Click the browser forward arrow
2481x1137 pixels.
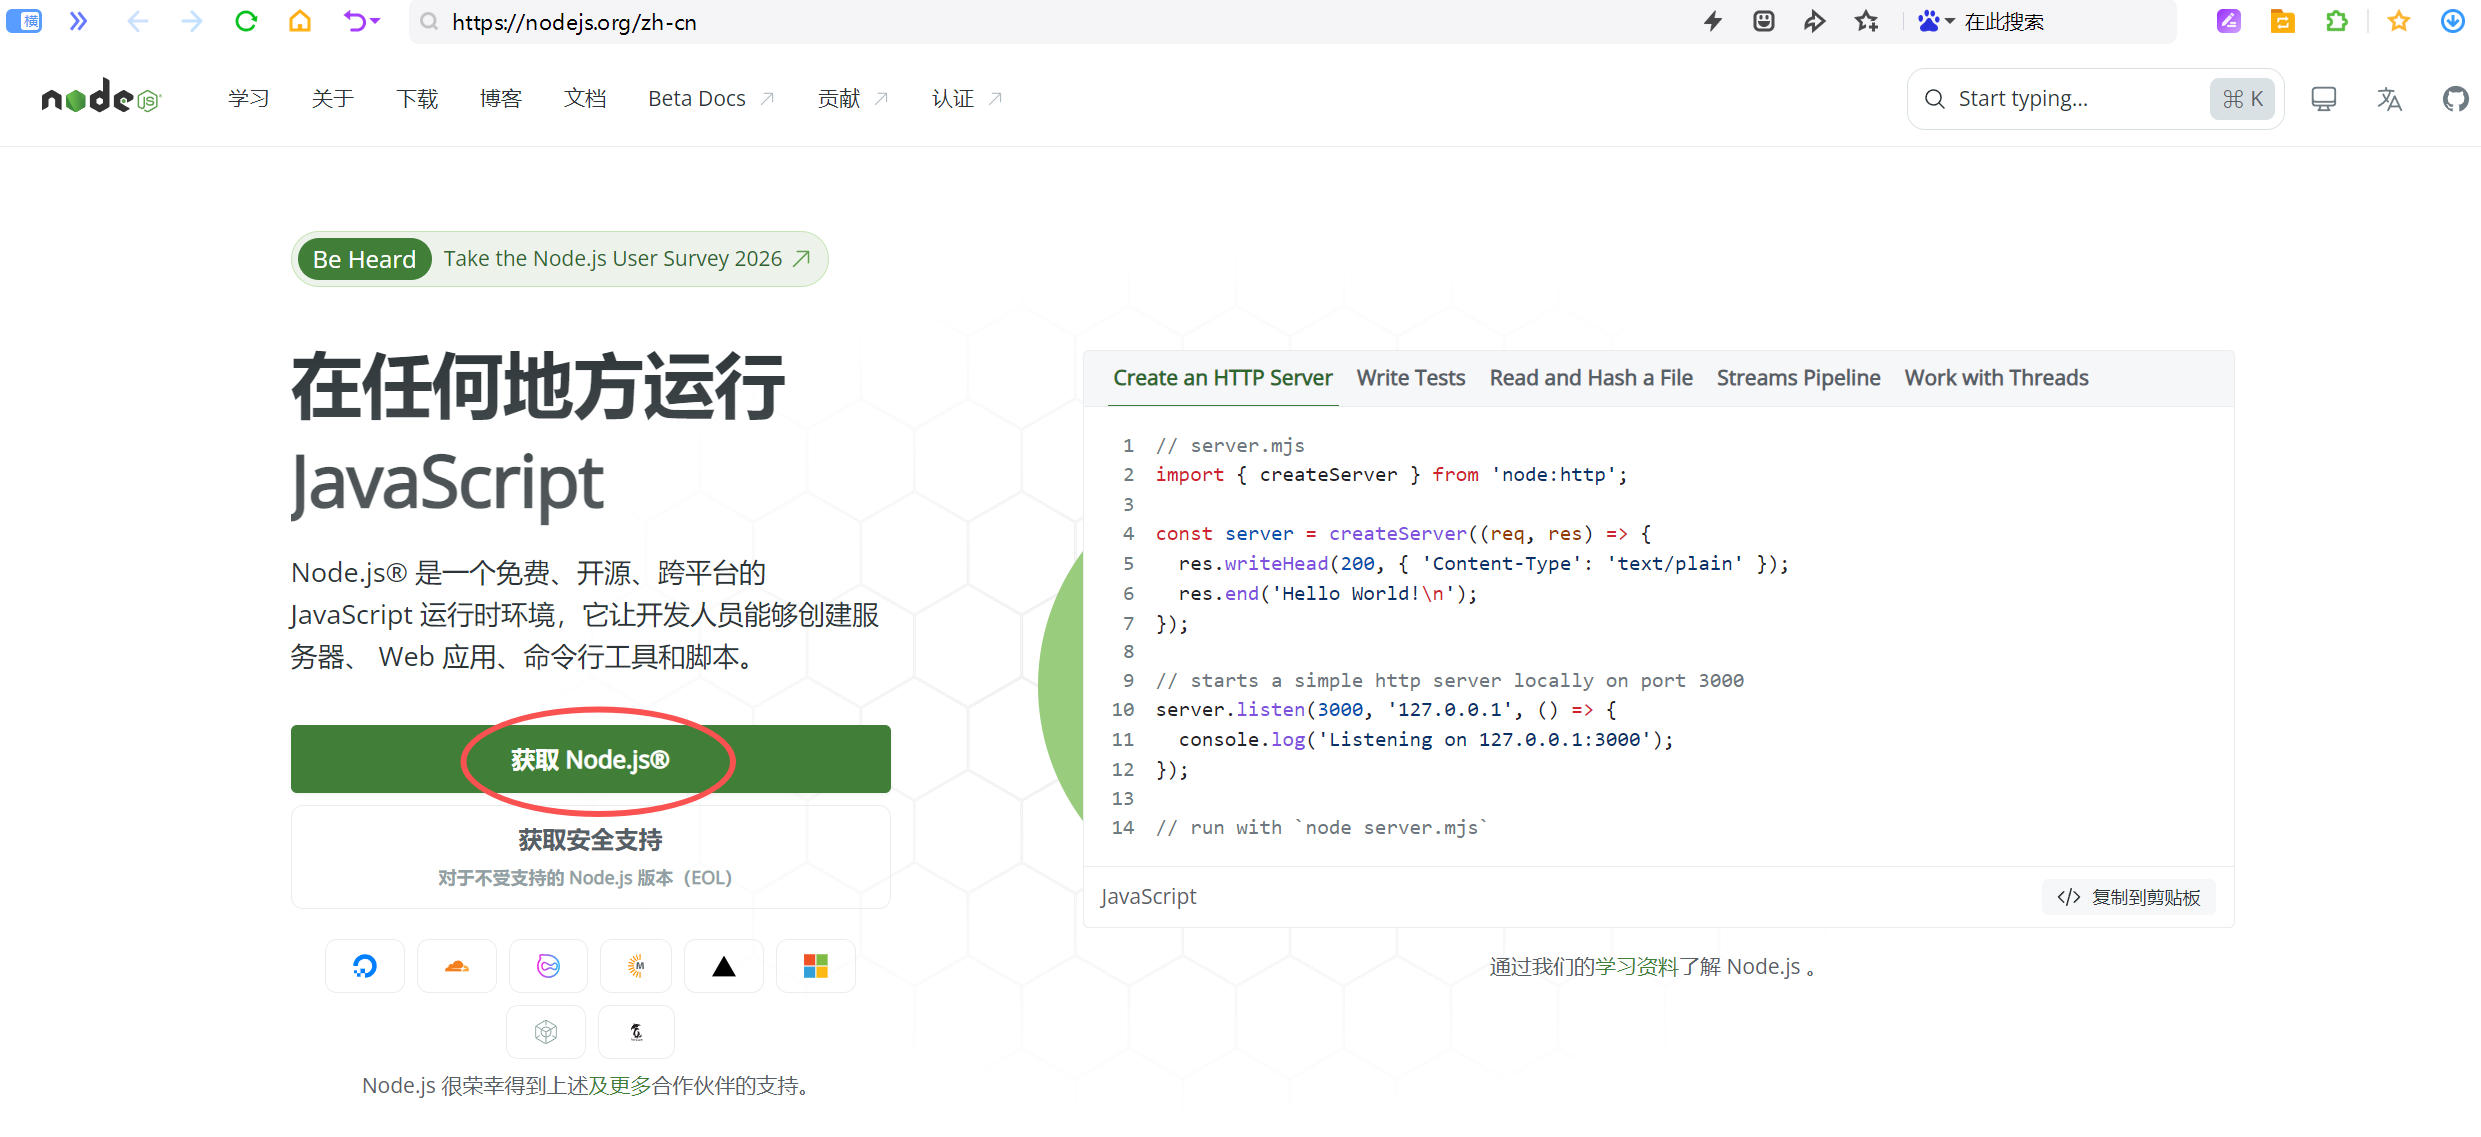pos(192,21)
